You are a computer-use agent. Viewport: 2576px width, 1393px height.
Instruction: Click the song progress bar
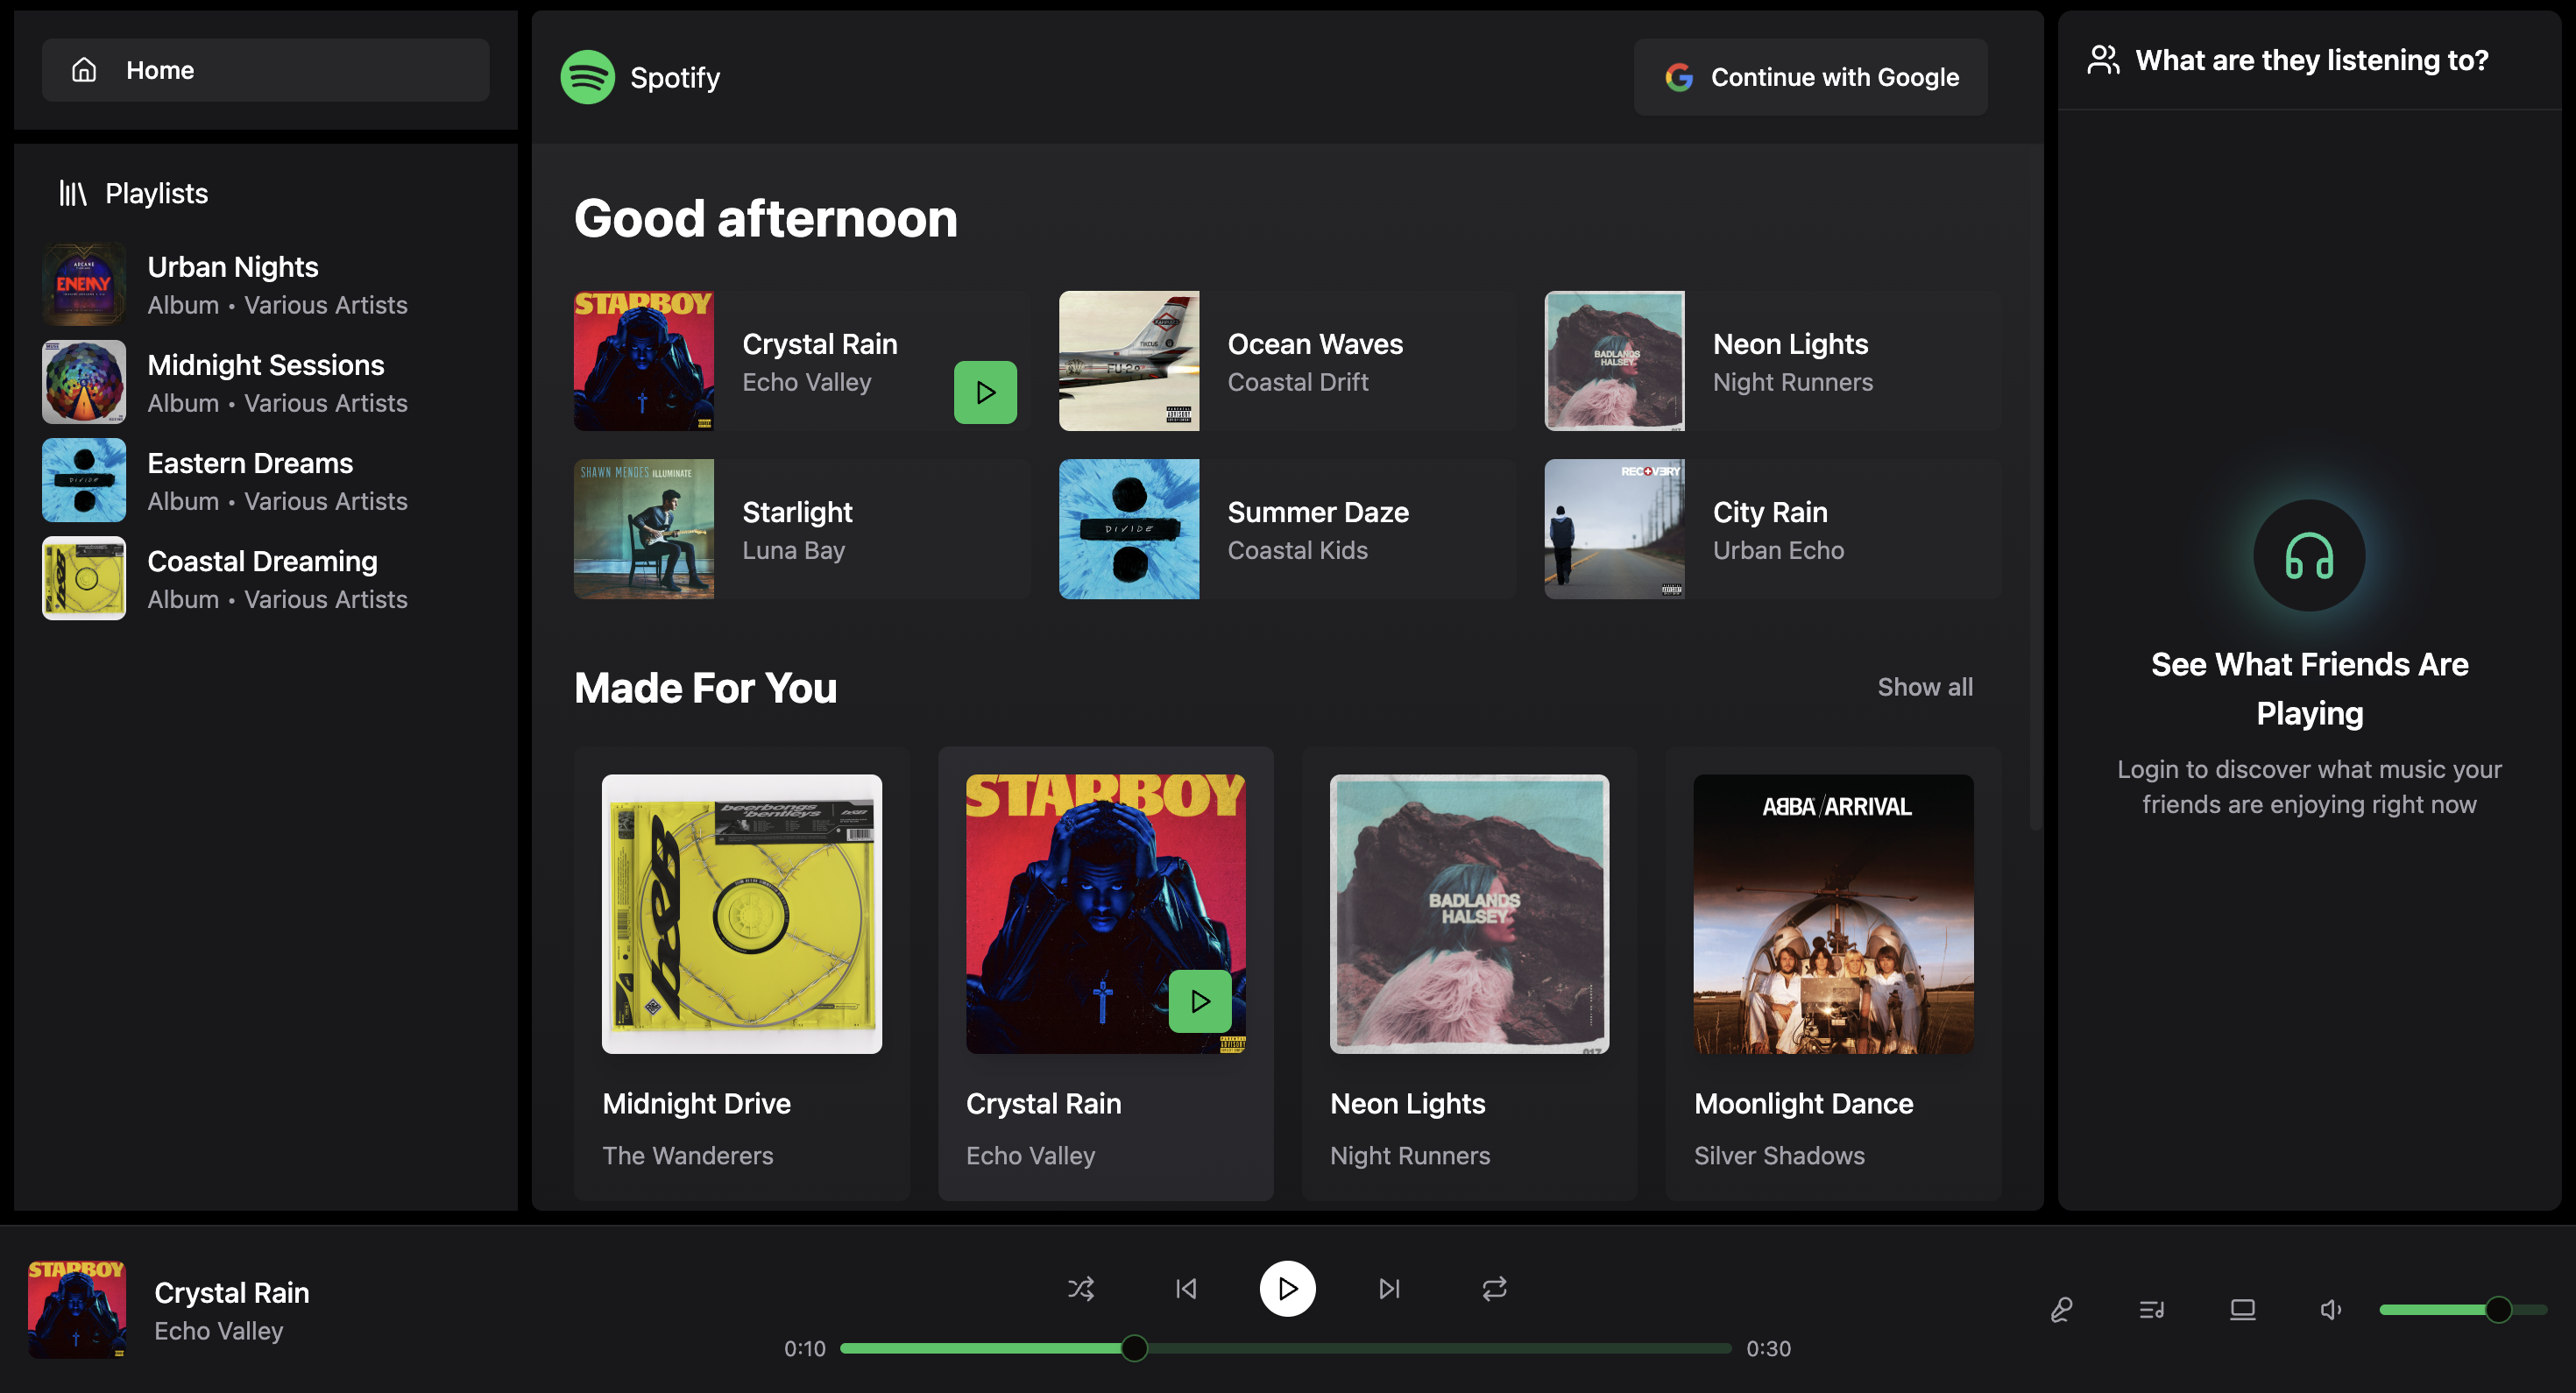coord(1286,1348)
